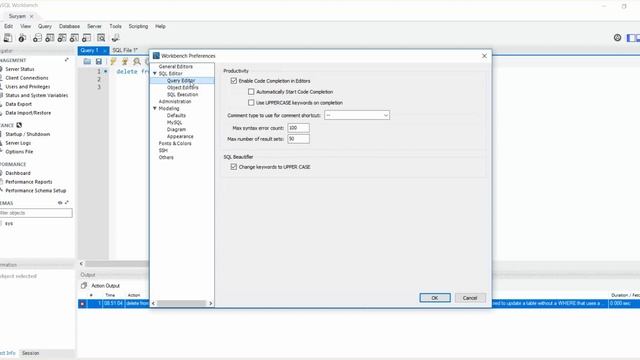
Task: Click Filter objects search box in Schemas
Action: point(36,213)
